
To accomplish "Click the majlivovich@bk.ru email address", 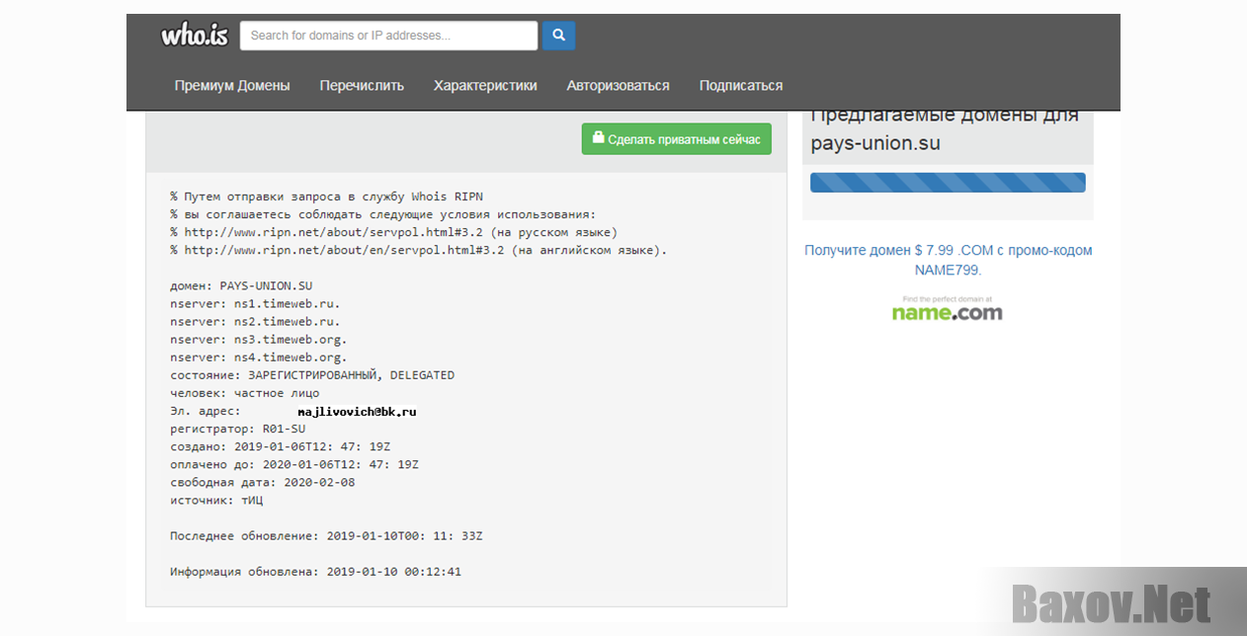I will coord(357,412).
